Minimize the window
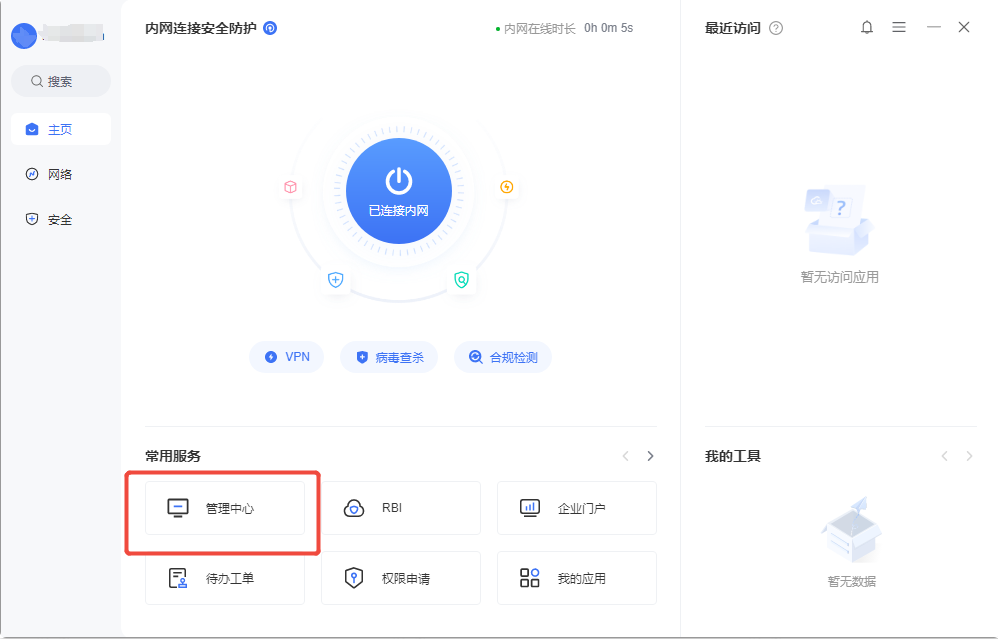 (934, 27)
